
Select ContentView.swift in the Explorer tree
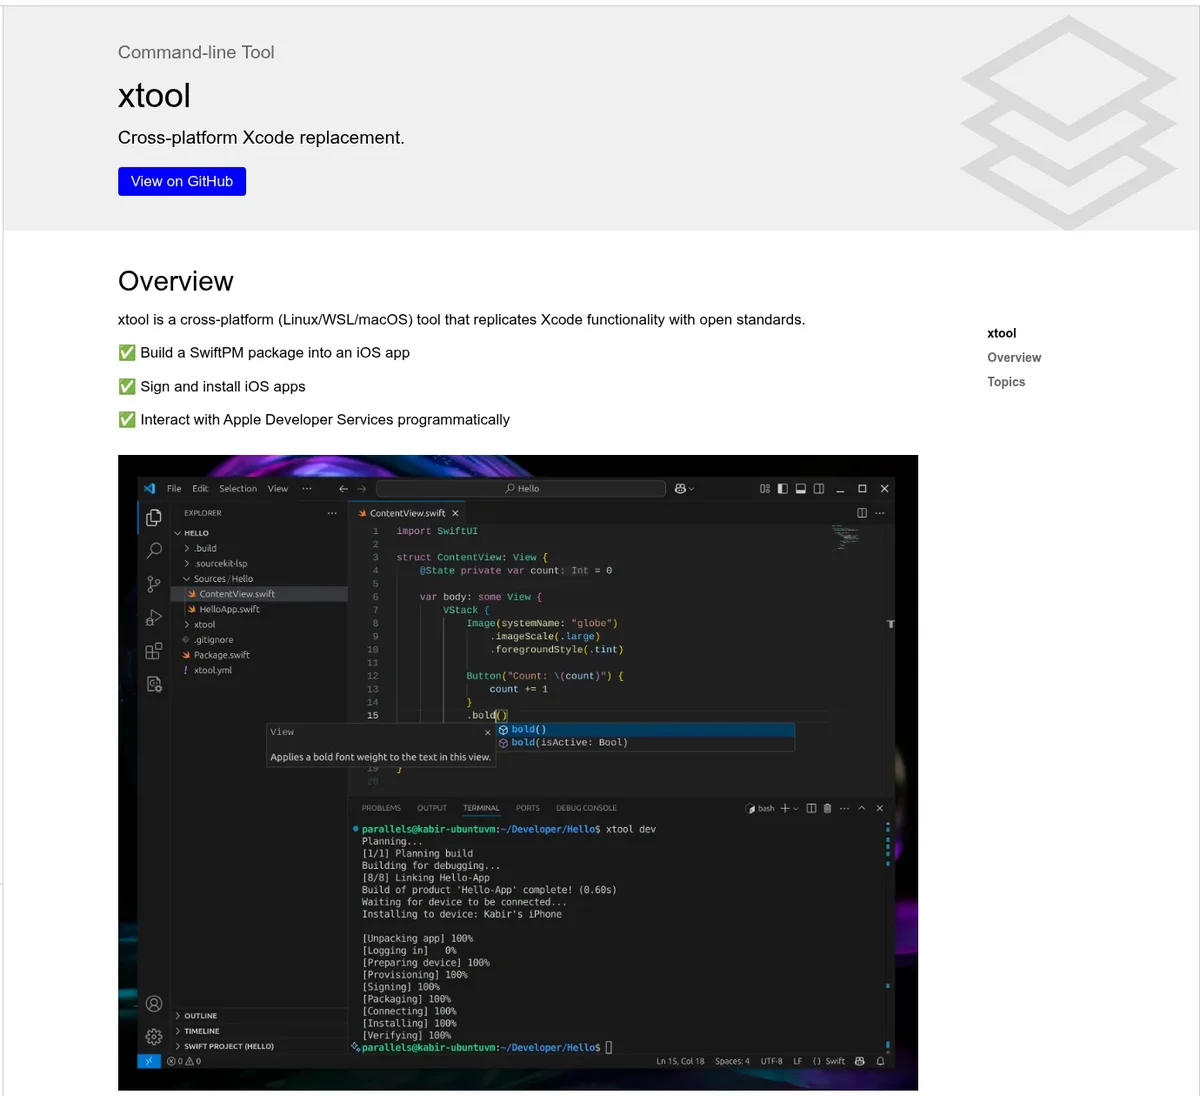click(x=260, y=594)
